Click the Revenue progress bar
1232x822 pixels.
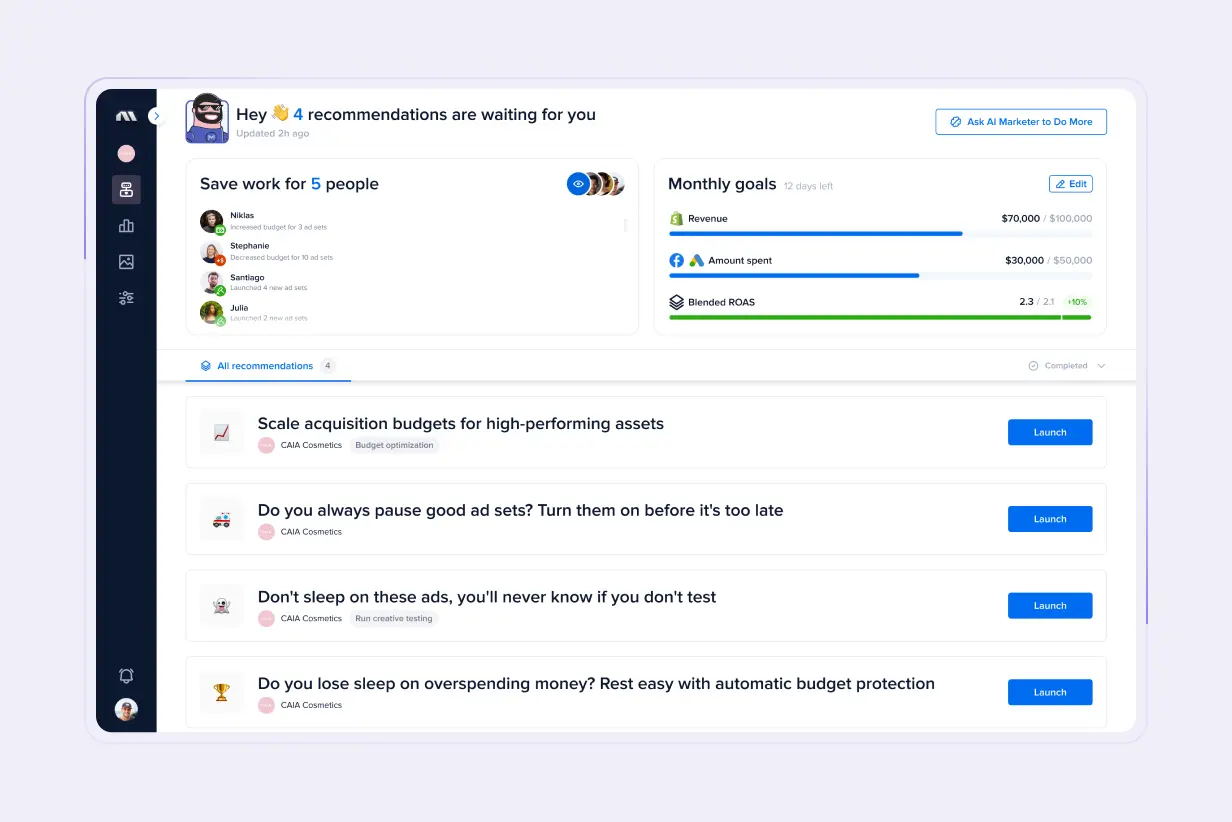point(880,234)
